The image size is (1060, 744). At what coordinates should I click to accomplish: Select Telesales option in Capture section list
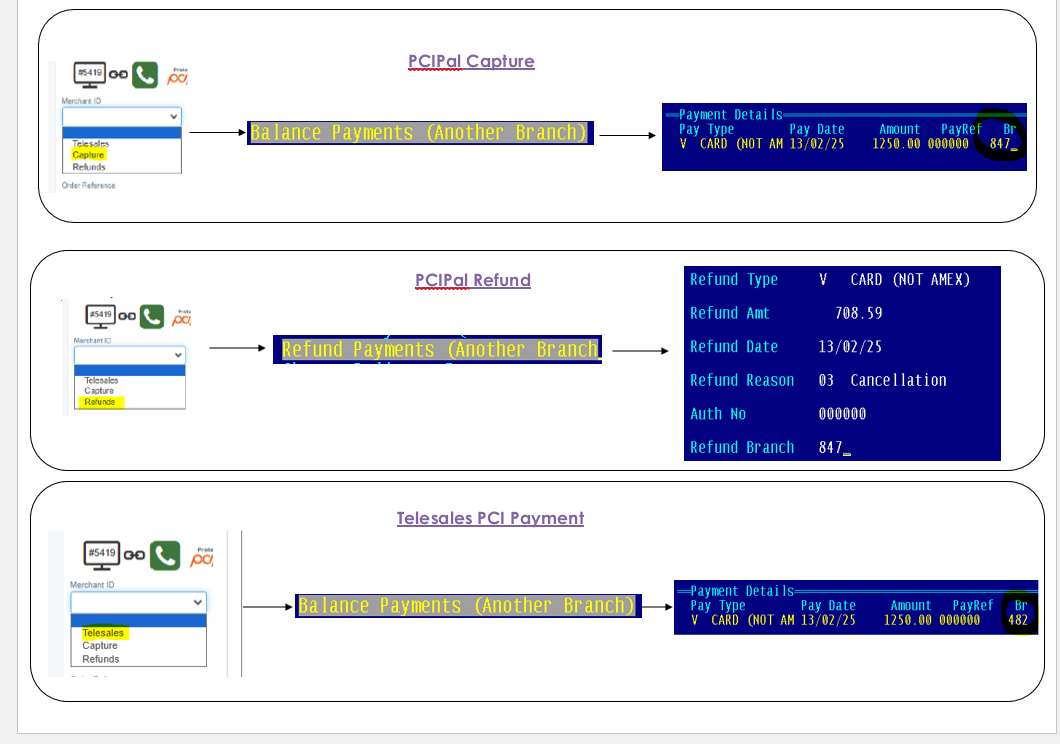point(91,143)
